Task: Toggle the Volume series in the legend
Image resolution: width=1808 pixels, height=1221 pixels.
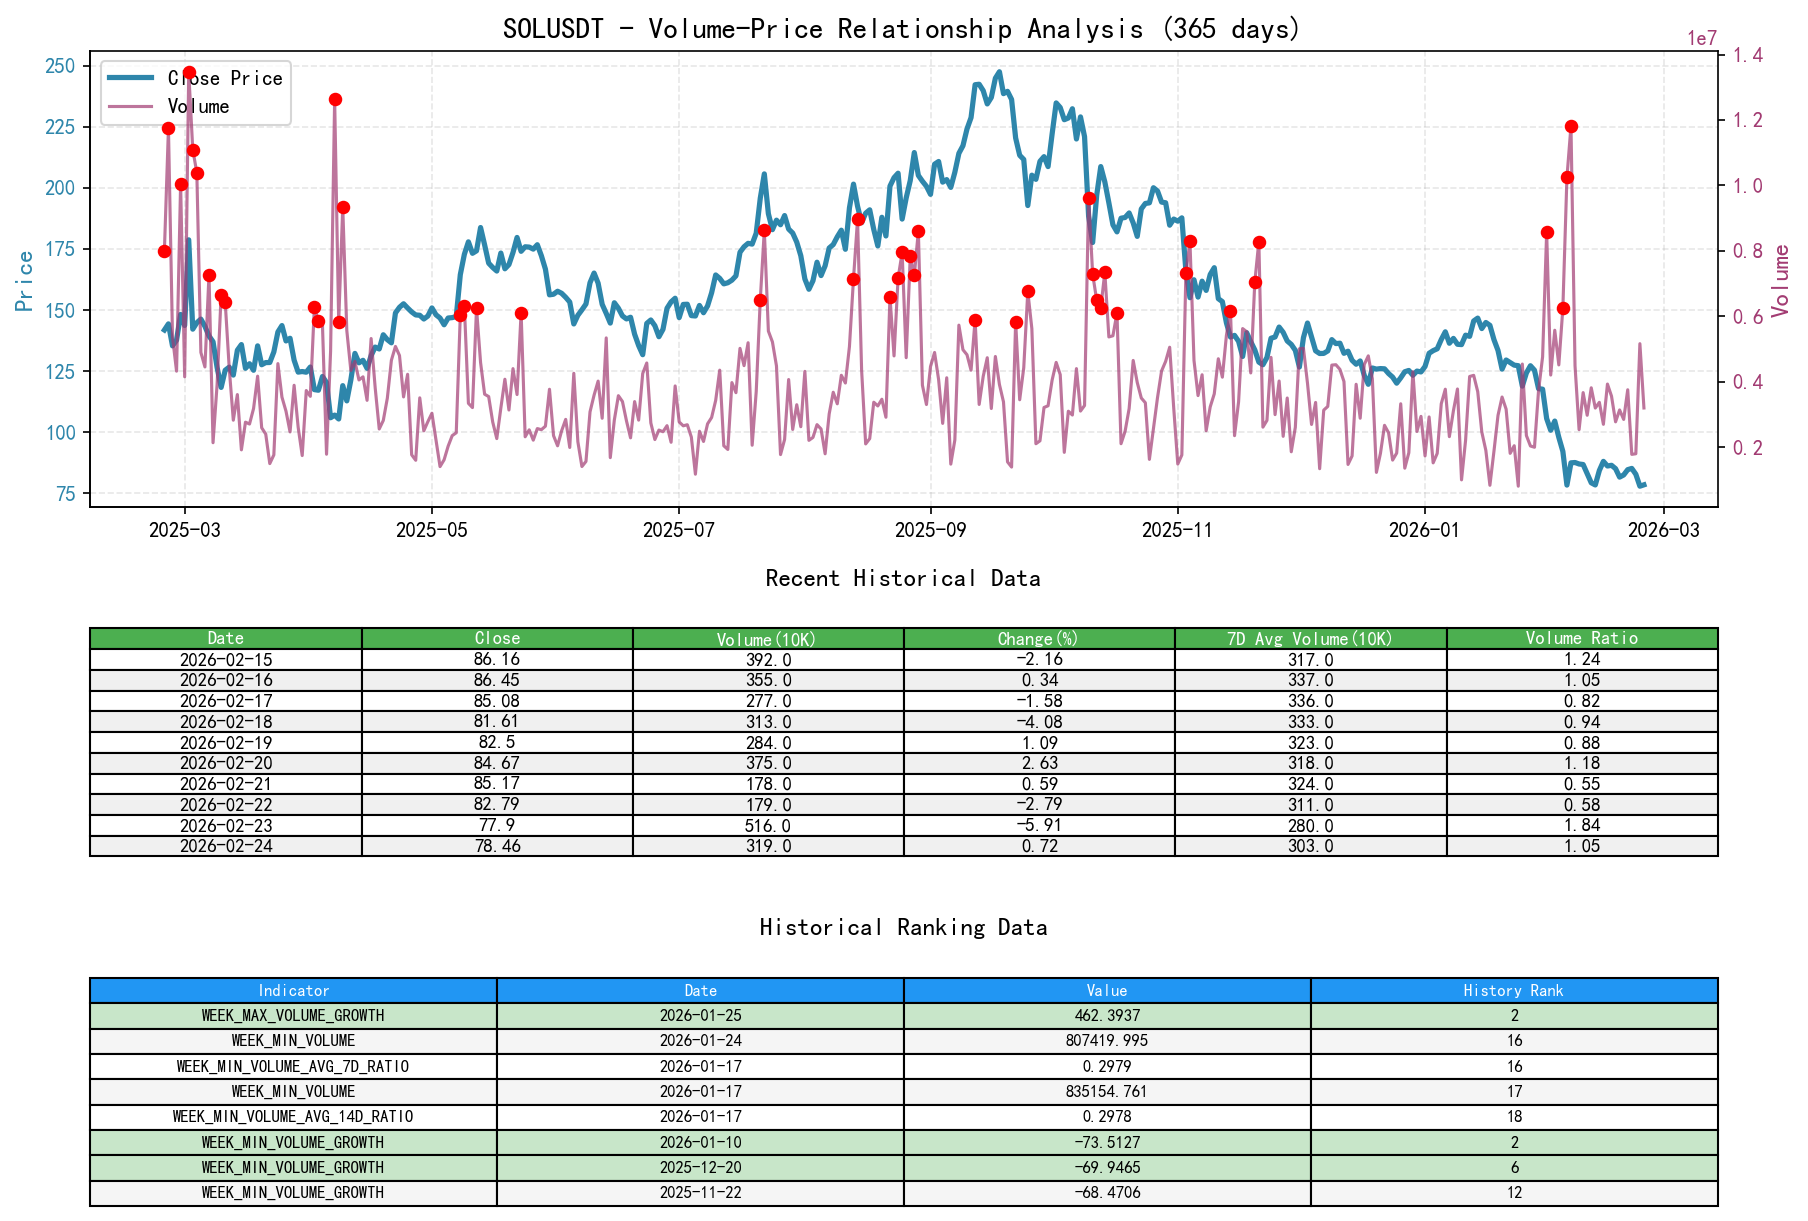Action: point(200,106)
